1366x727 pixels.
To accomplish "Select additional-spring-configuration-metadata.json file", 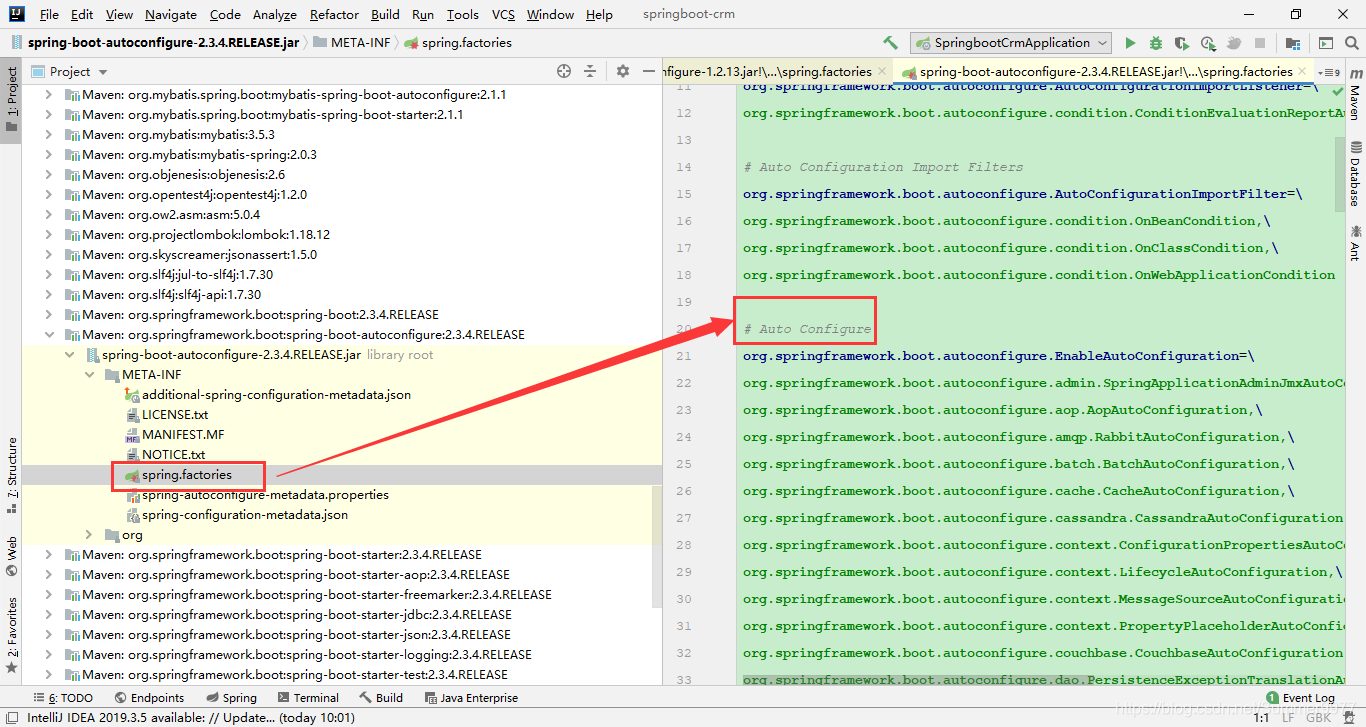I will [x=276, y=395].
